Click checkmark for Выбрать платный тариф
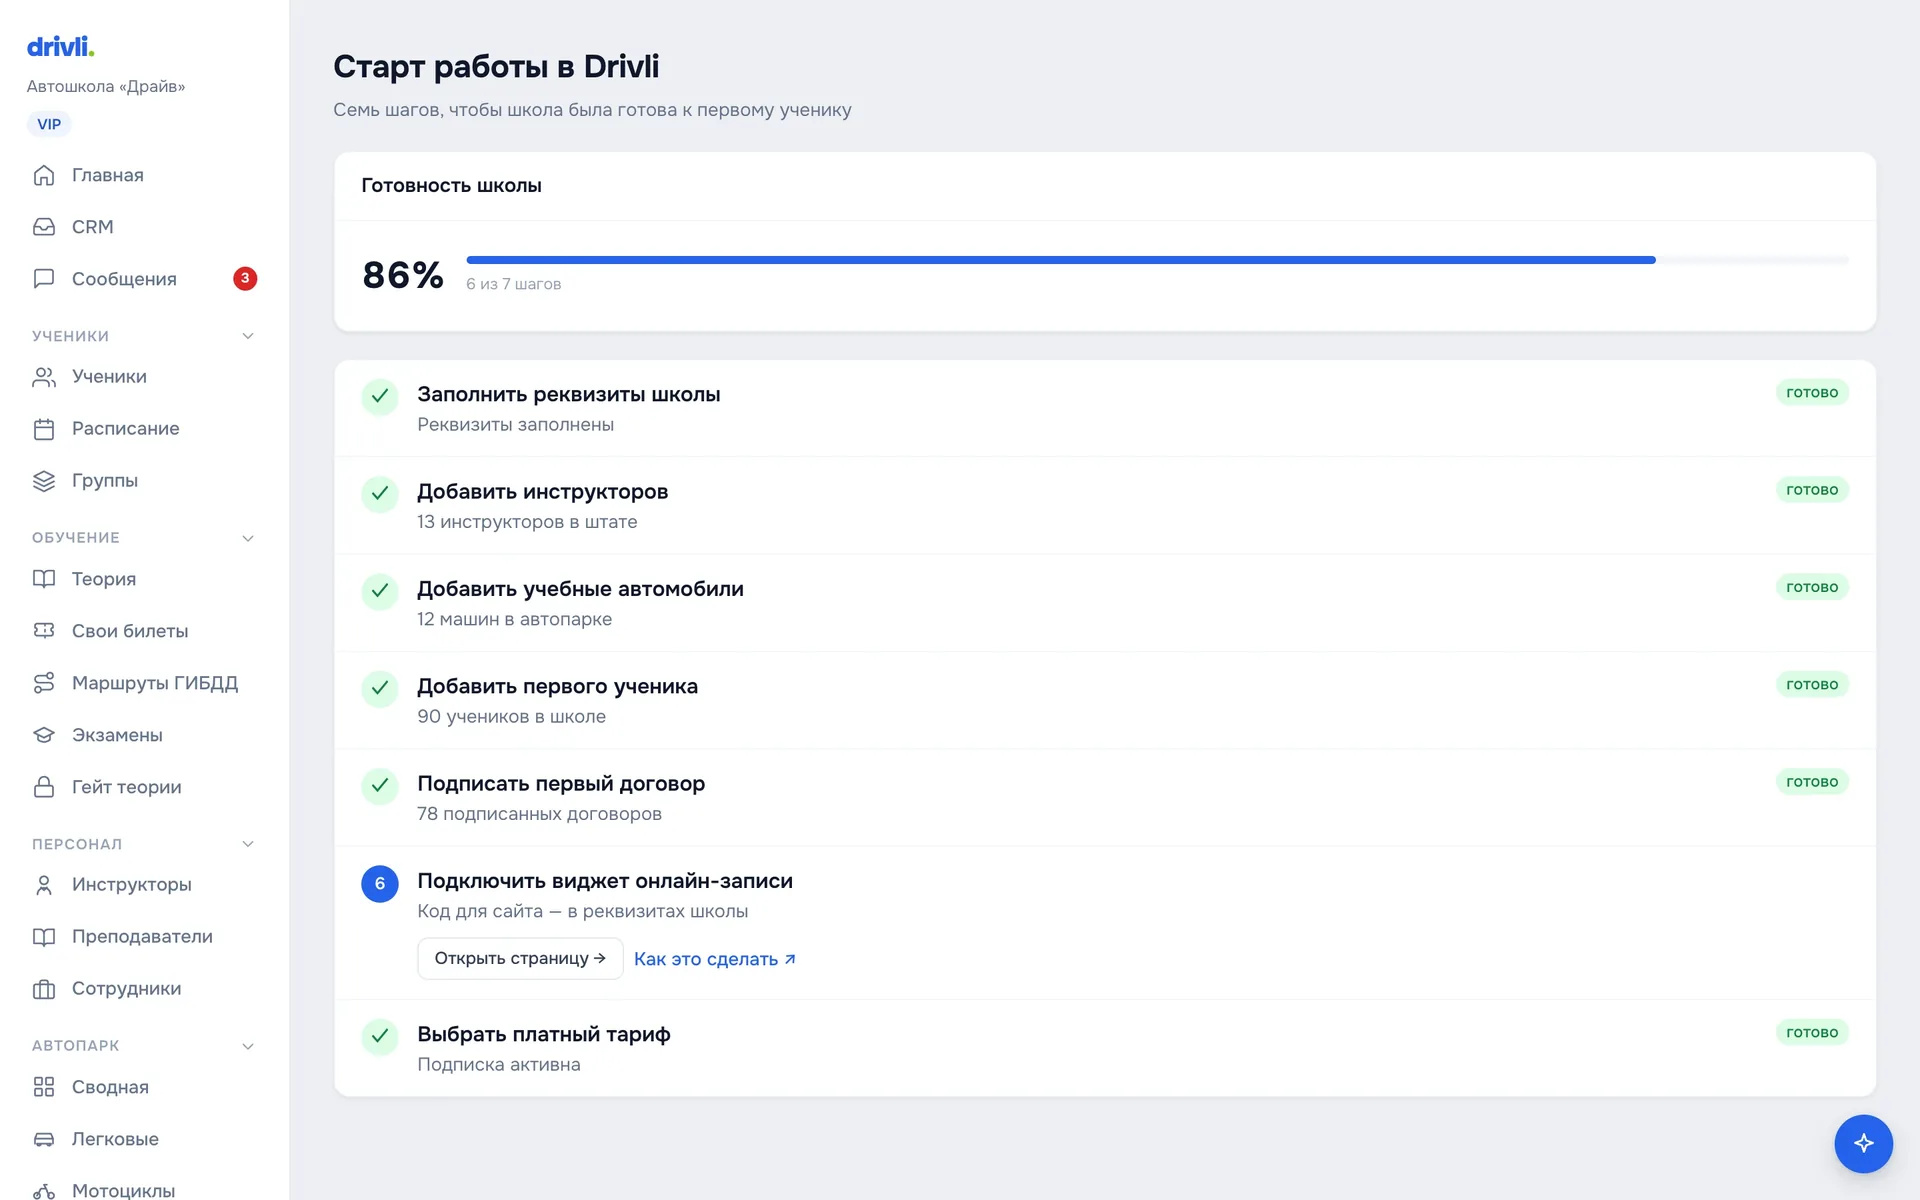Image resolution: width=1920 pixels, height=1200 pixels. pyautogui.click(x=380, y=1036)
